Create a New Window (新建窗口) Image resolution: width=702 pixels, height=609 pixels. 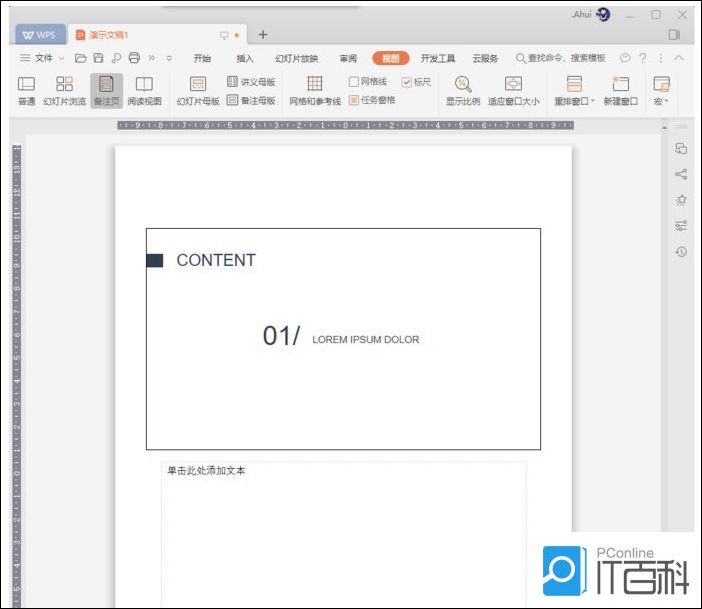621,91
